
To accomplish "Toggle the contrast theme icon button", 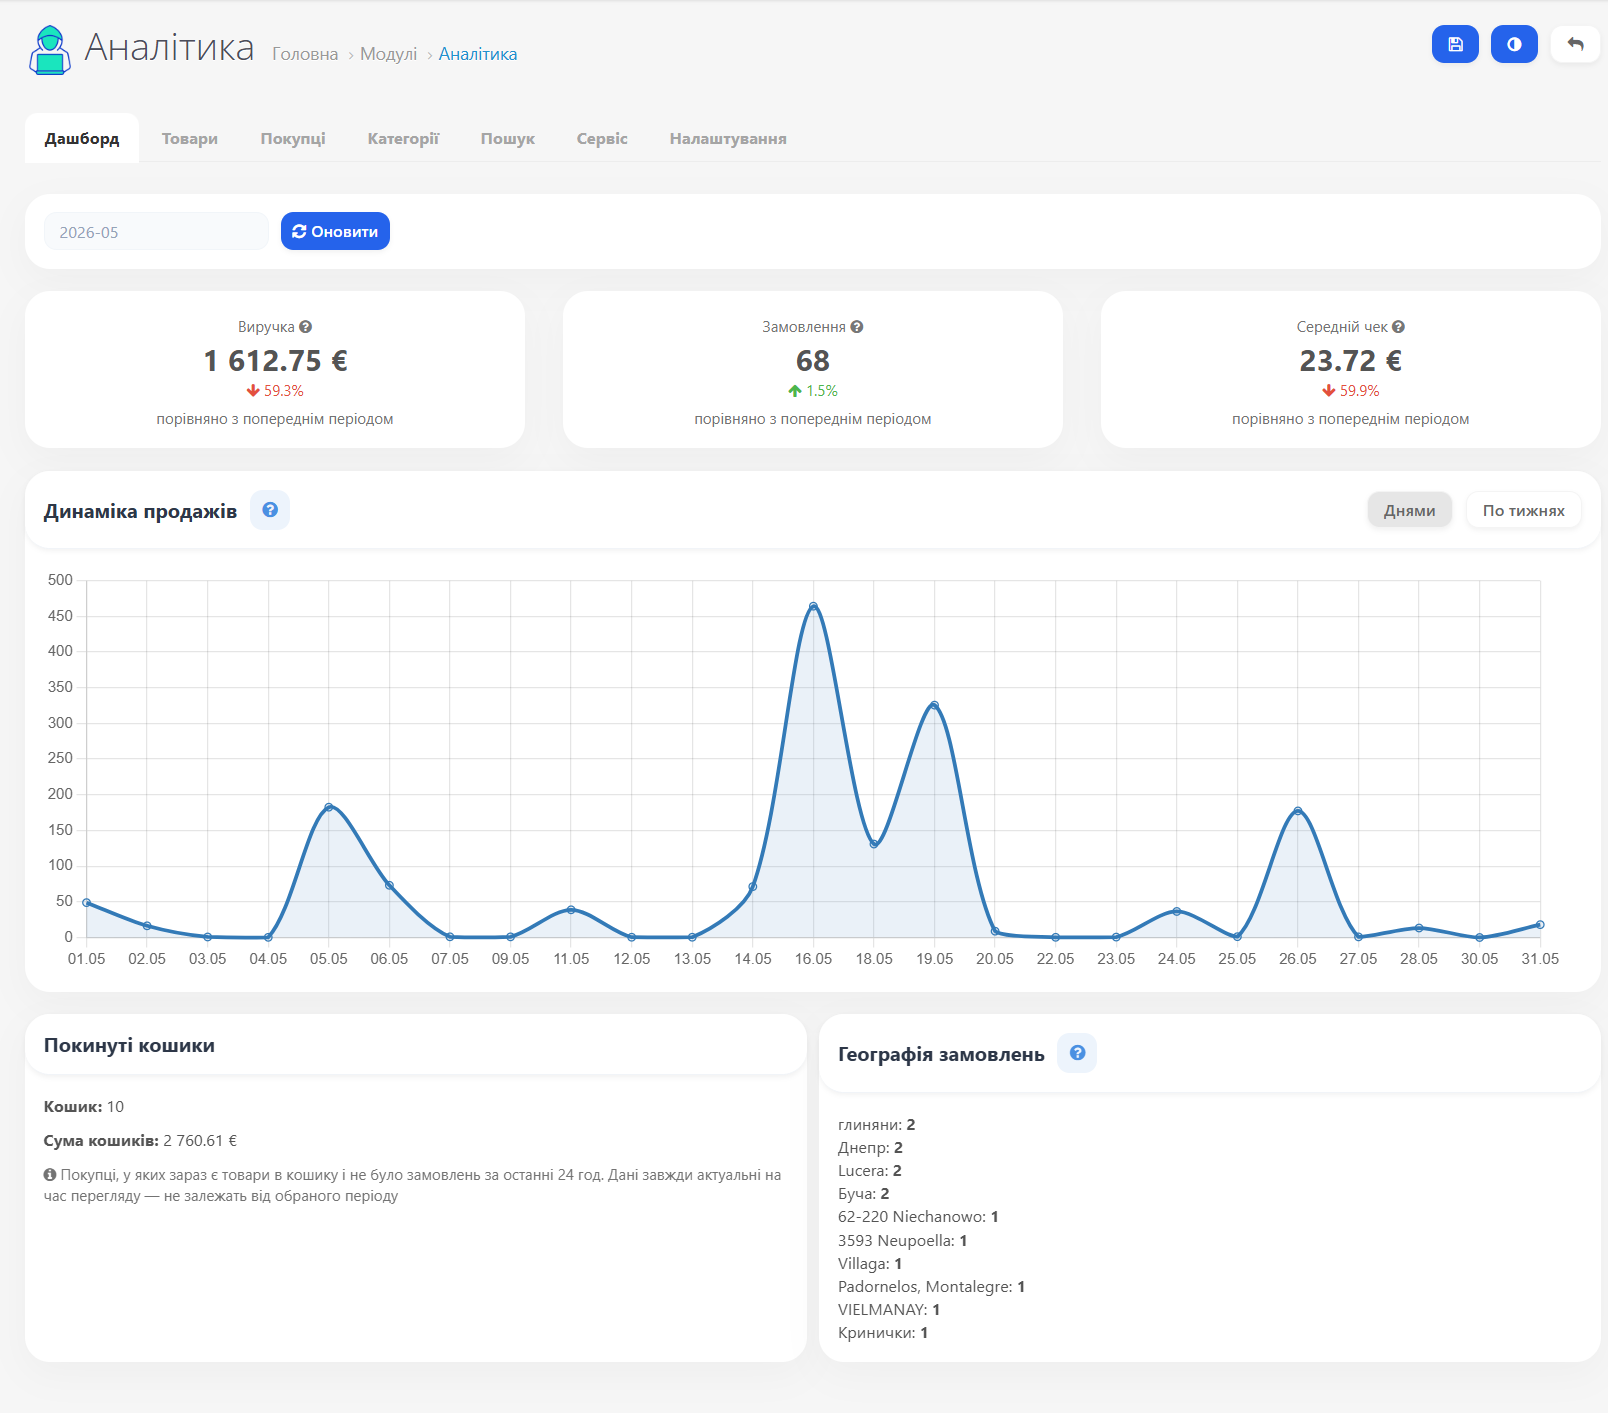I will (1514, 44).
